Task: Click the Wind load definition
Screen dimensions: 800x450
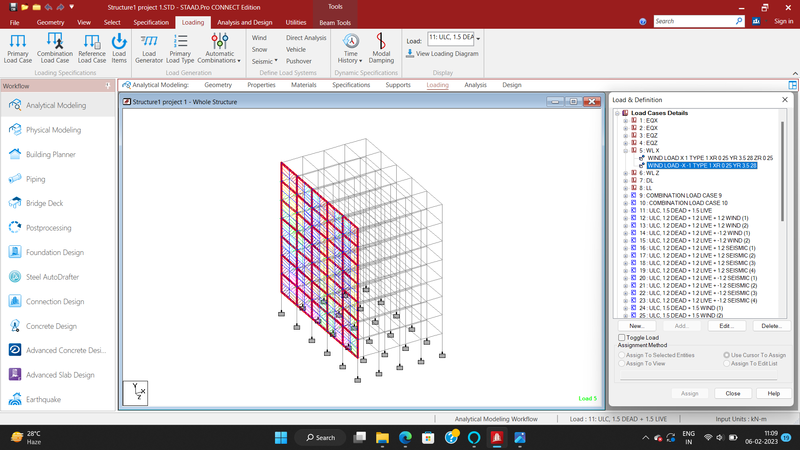Action: pyautogui.click(x=259, y=38)
